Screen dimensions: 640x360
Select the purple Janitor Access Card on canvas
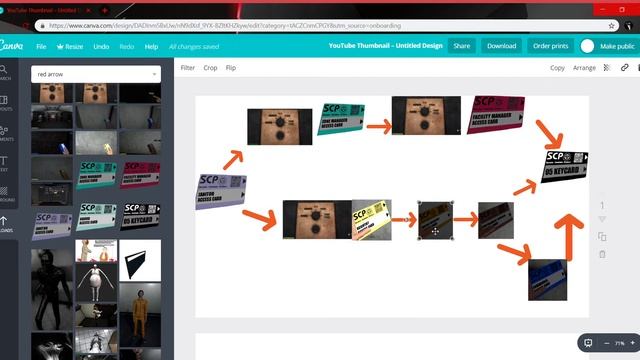(221, 191)
